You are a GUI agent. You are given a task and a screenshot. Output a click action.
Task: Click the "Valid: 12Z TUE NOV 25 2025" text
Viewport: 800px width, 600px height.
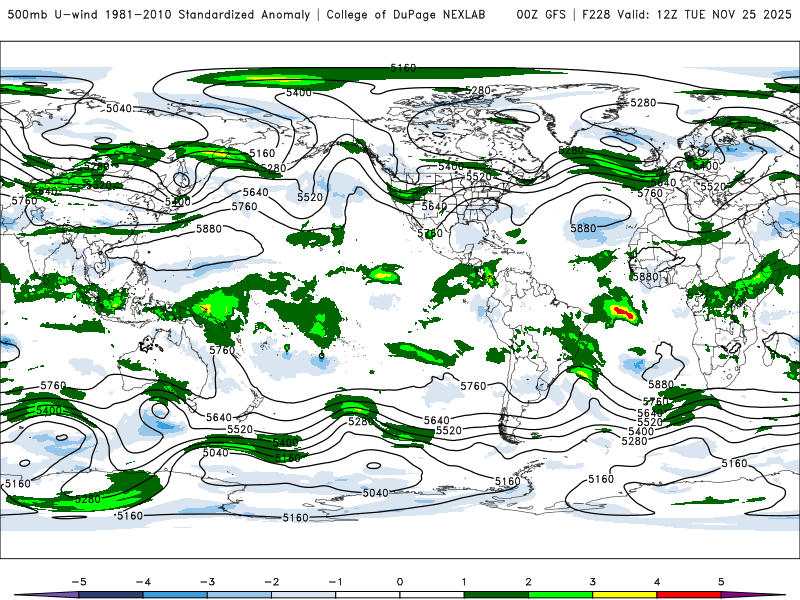[x=704, y=14]
